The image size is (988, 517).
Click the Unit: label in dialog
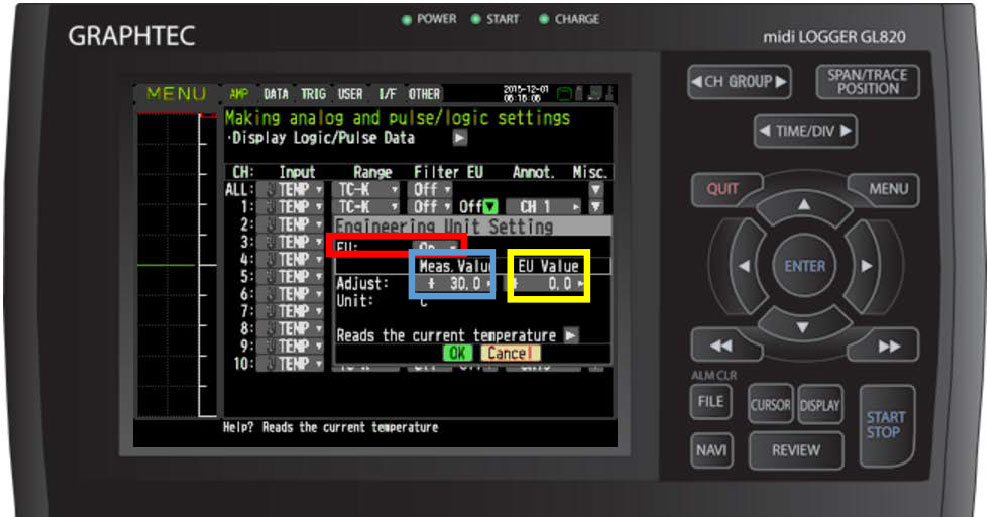coord(355,301)
